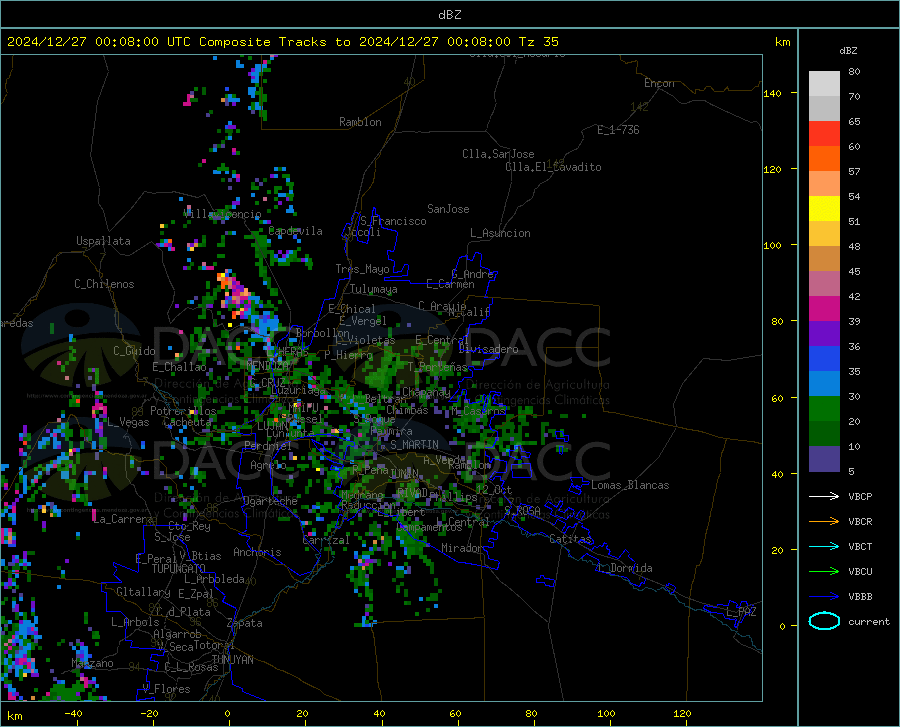Click the cyan VBCT arrow icon

point(824,546)
